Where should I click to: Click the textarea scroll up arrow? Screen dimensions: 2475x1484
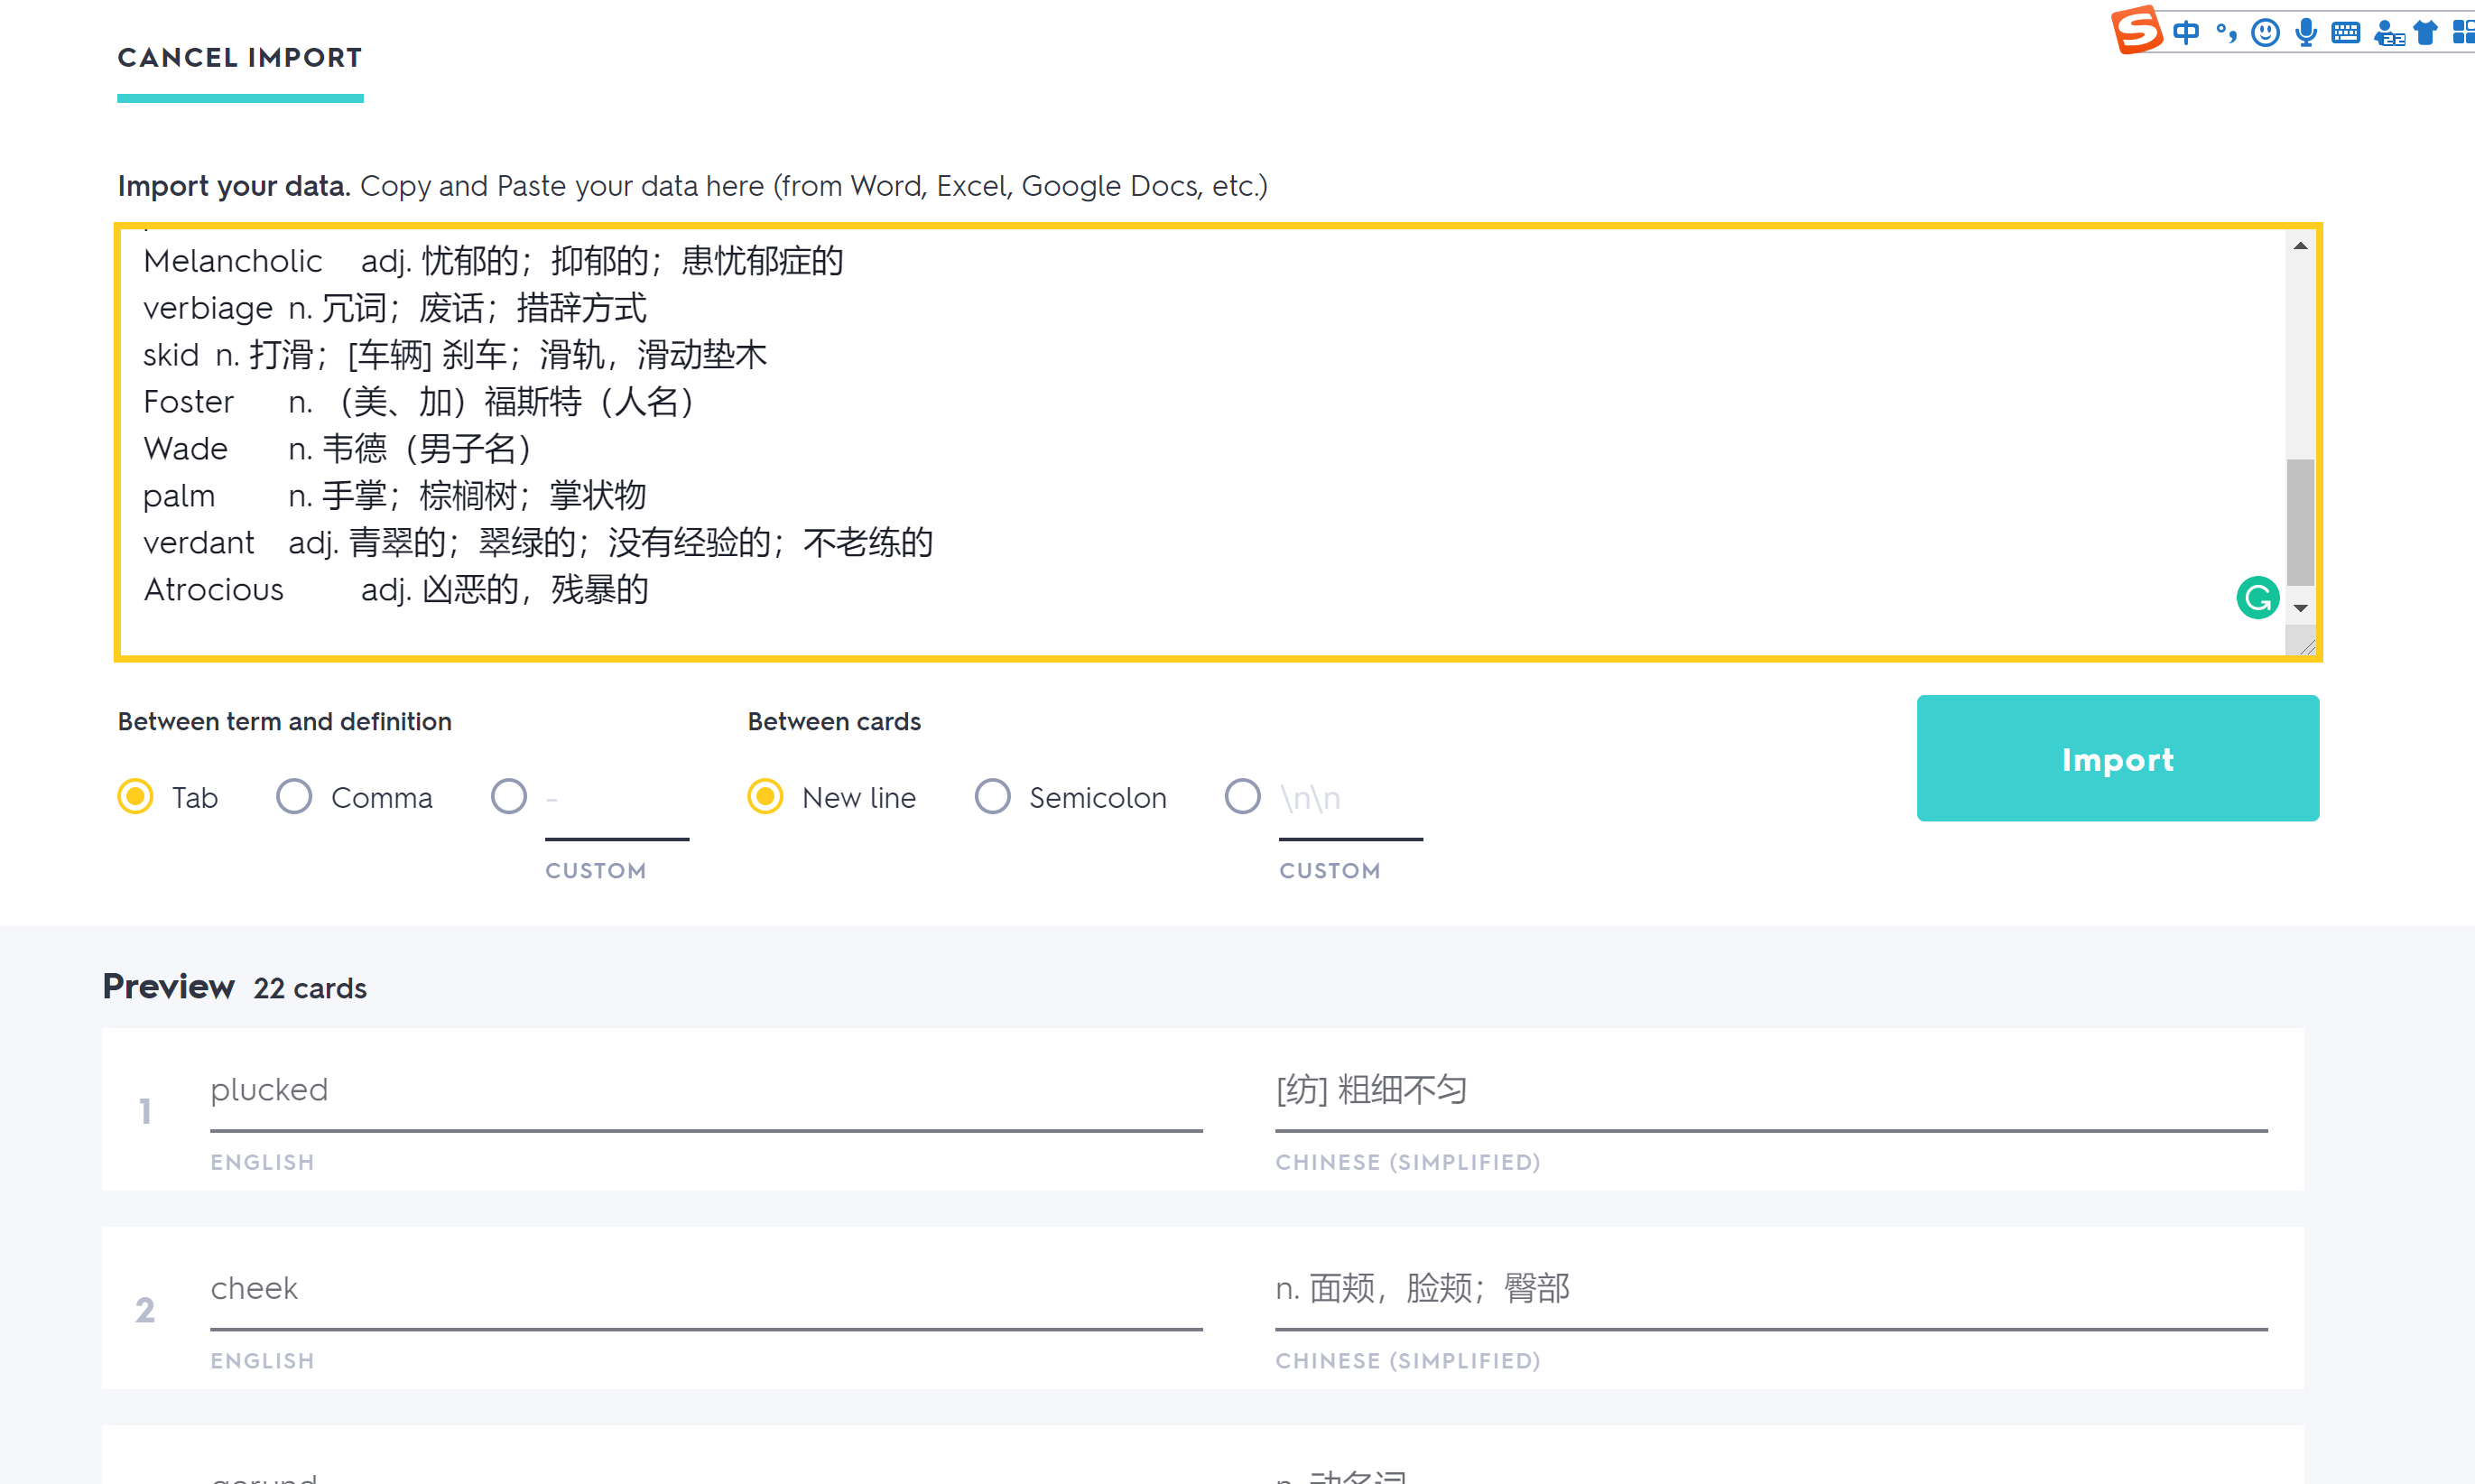pos(2300,246)
